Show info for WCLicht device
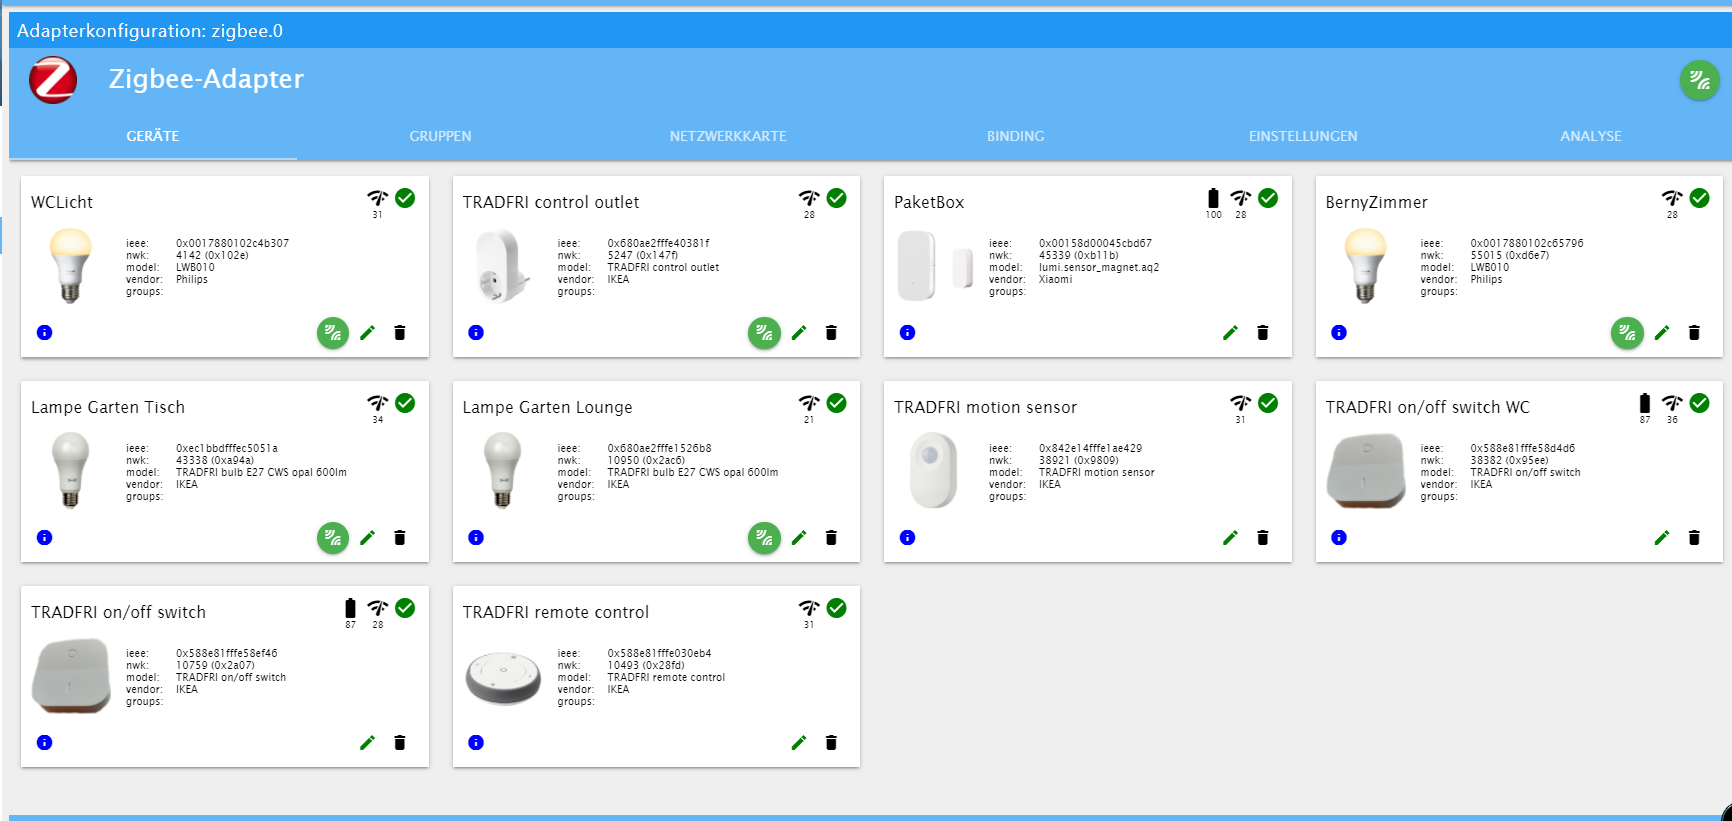This screenshot has width=1732, height=821. click(x=44, y=332)
